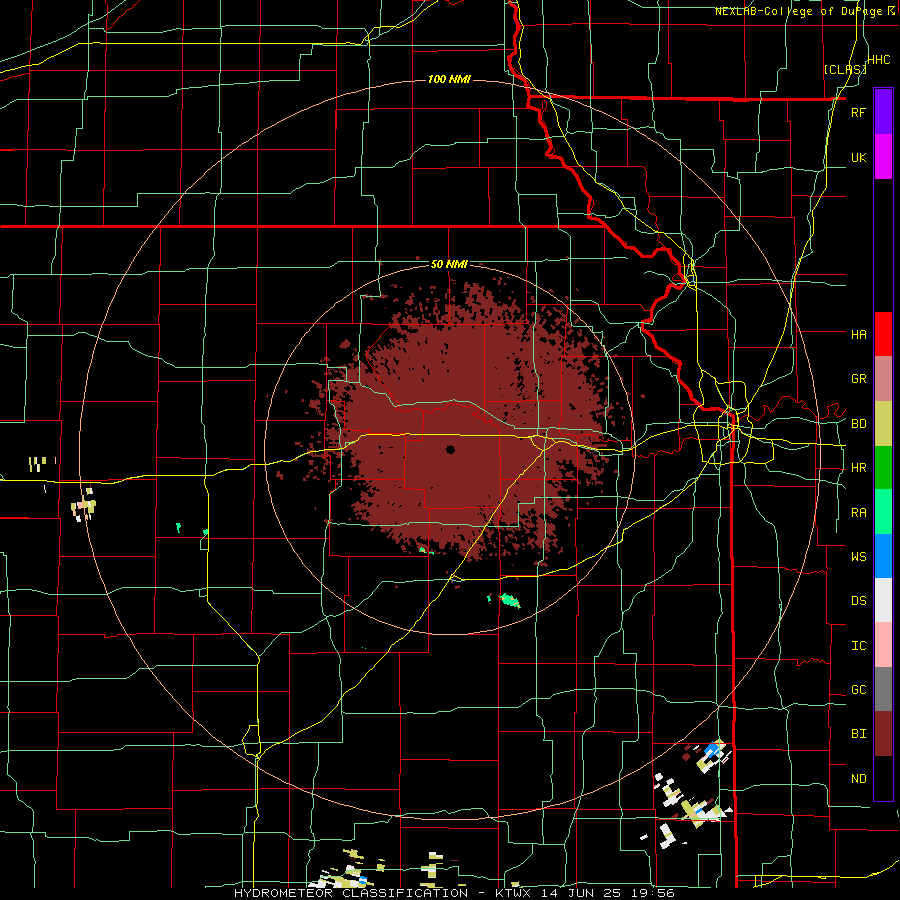The image size is (900, 900).
Task: Select the BD olive-yellow legend swatch
Action: pyautogui.click(x=883, y=424)
